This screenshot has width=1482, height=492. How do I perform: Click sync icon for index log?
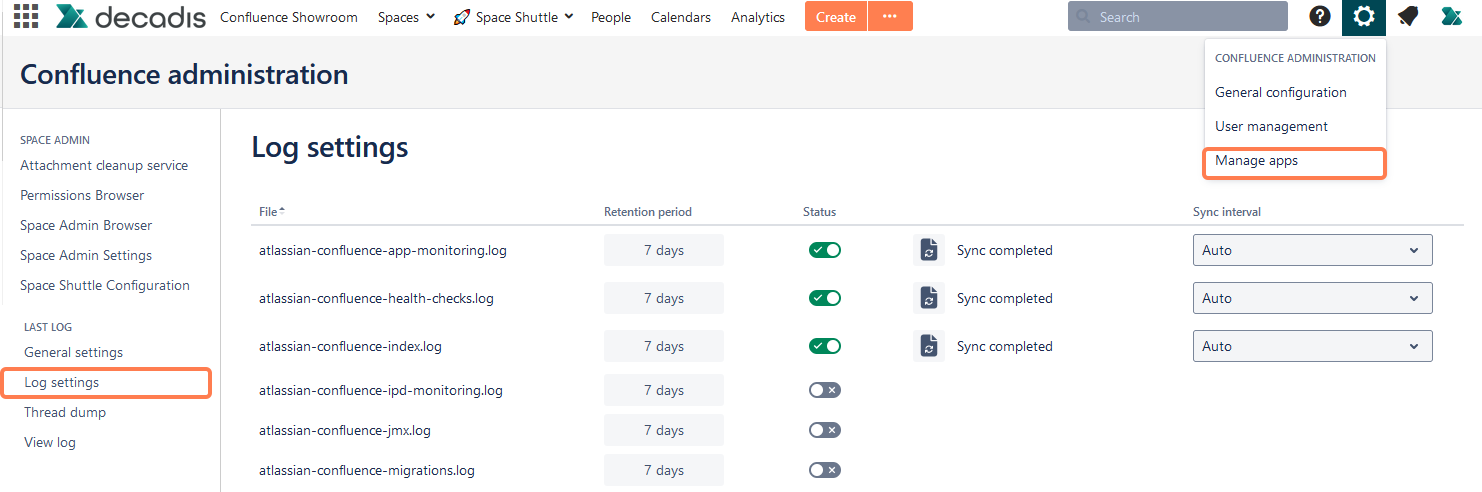(x=928, y=347)
